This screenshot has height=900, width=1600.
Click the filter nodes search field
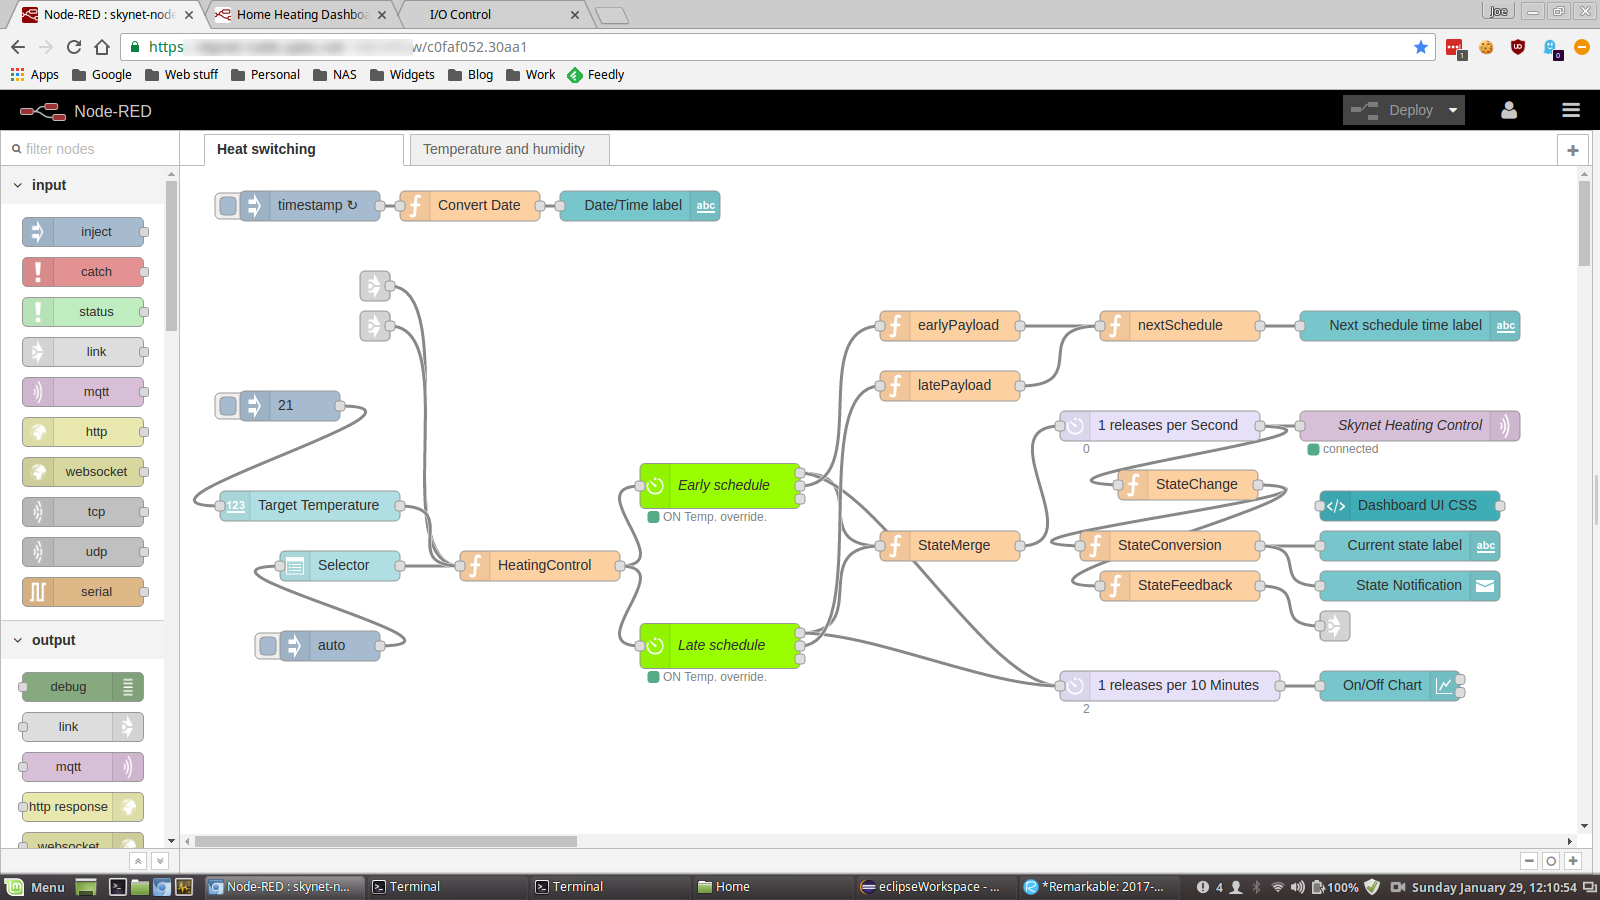coord(90,149)
